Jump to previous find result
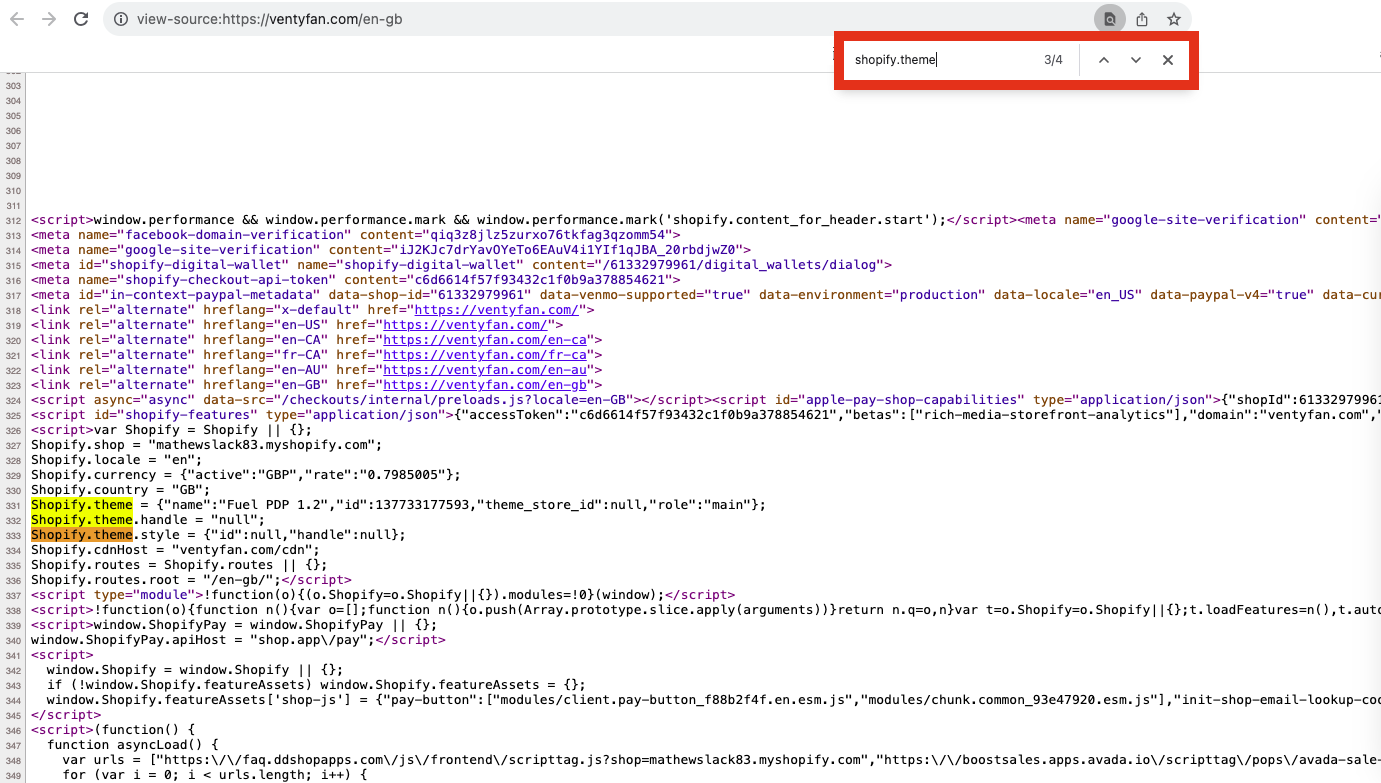Viewport: 1381px width, 783px height. point(1104,60)
